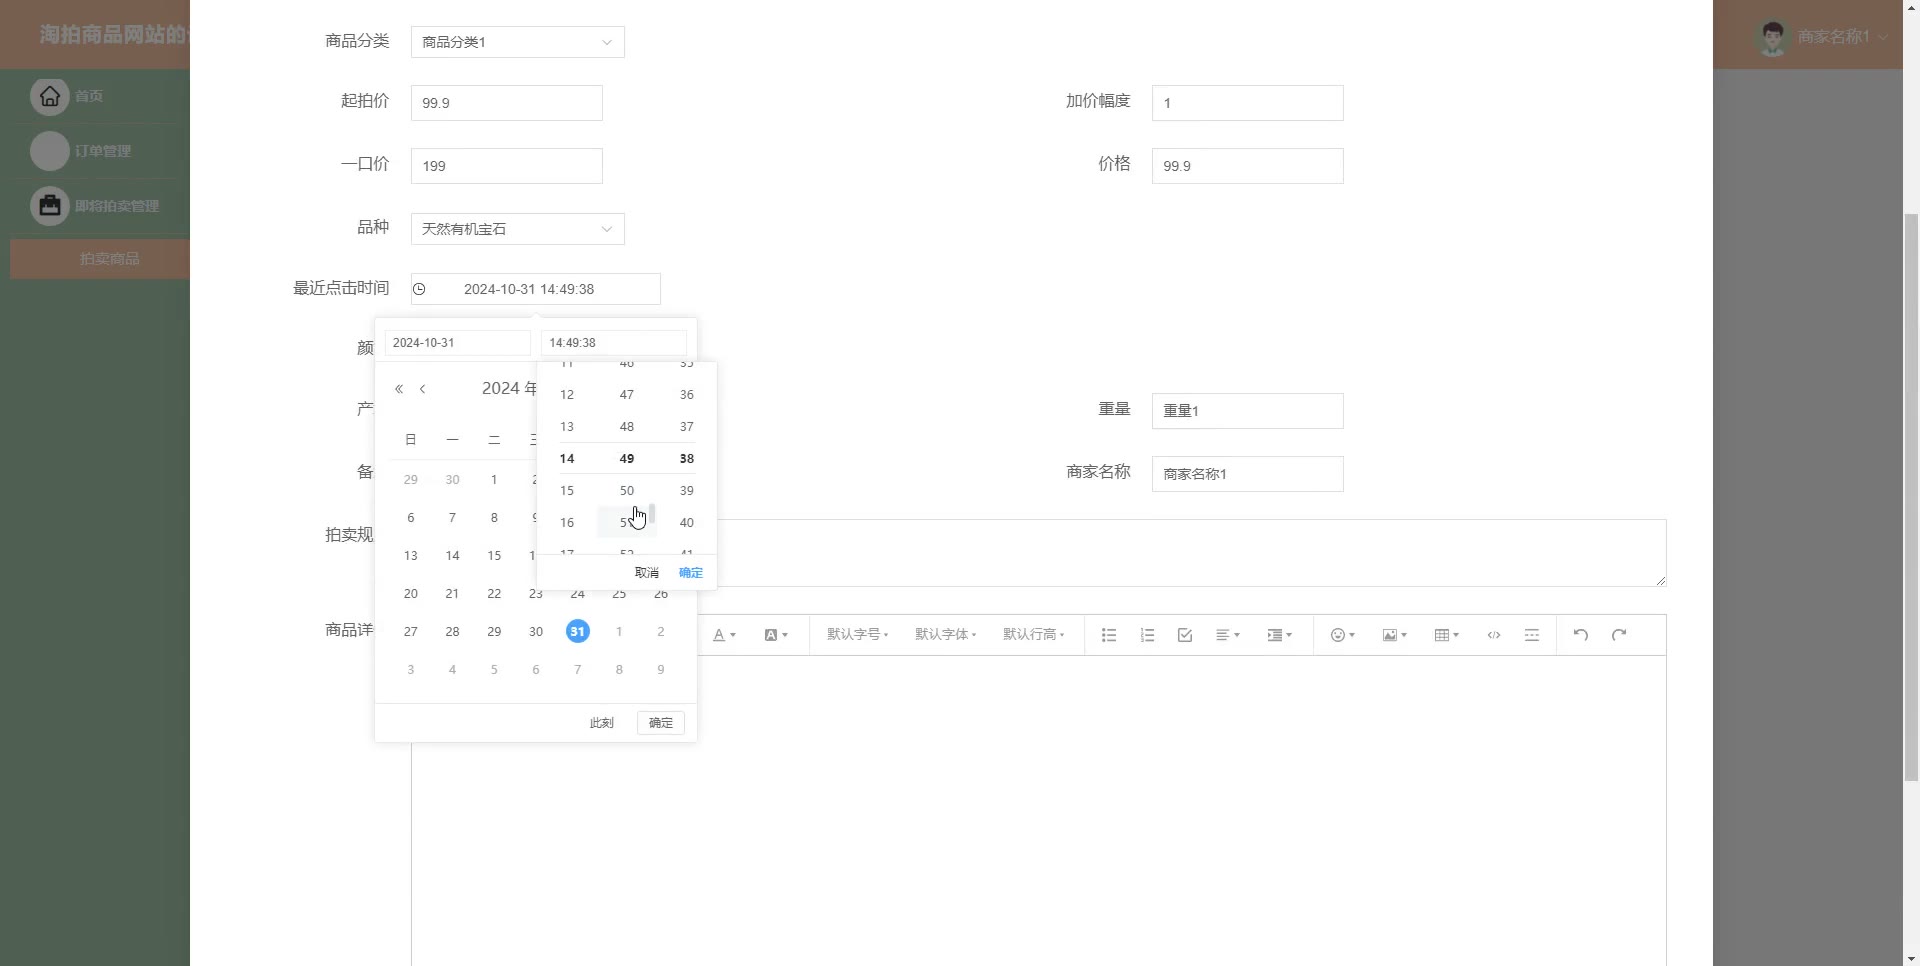This screenshot has width=1920, height=966.
Task: Choose hour 15 in time picker
Action: click(x=567, y=491)
